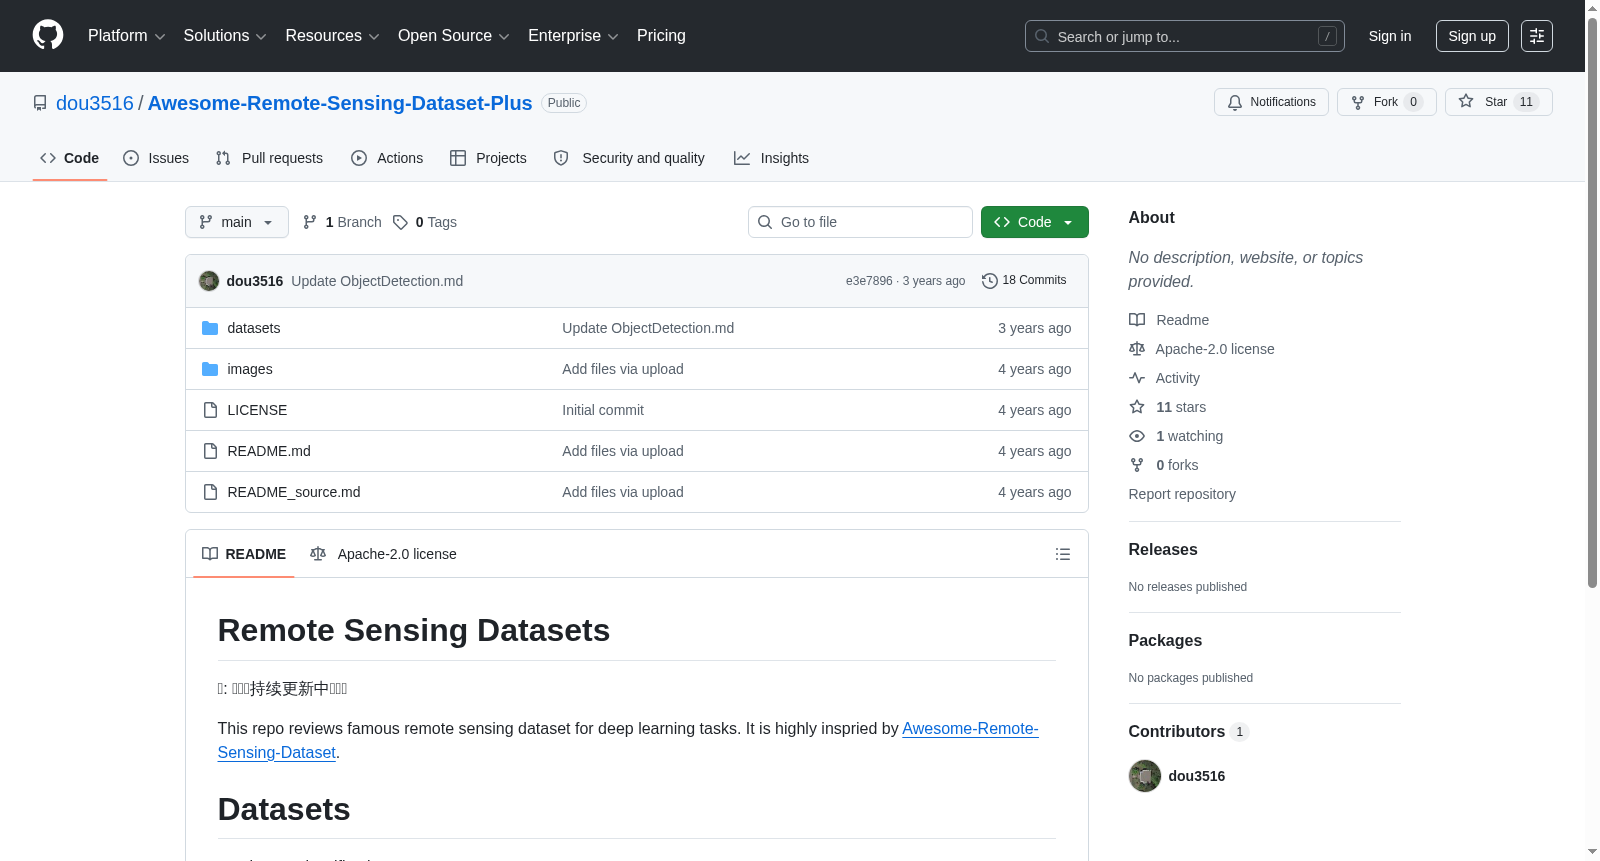Open the header appearance settings icon
The width and height of the screenshot is (1600, 861).
point(1537,36)
